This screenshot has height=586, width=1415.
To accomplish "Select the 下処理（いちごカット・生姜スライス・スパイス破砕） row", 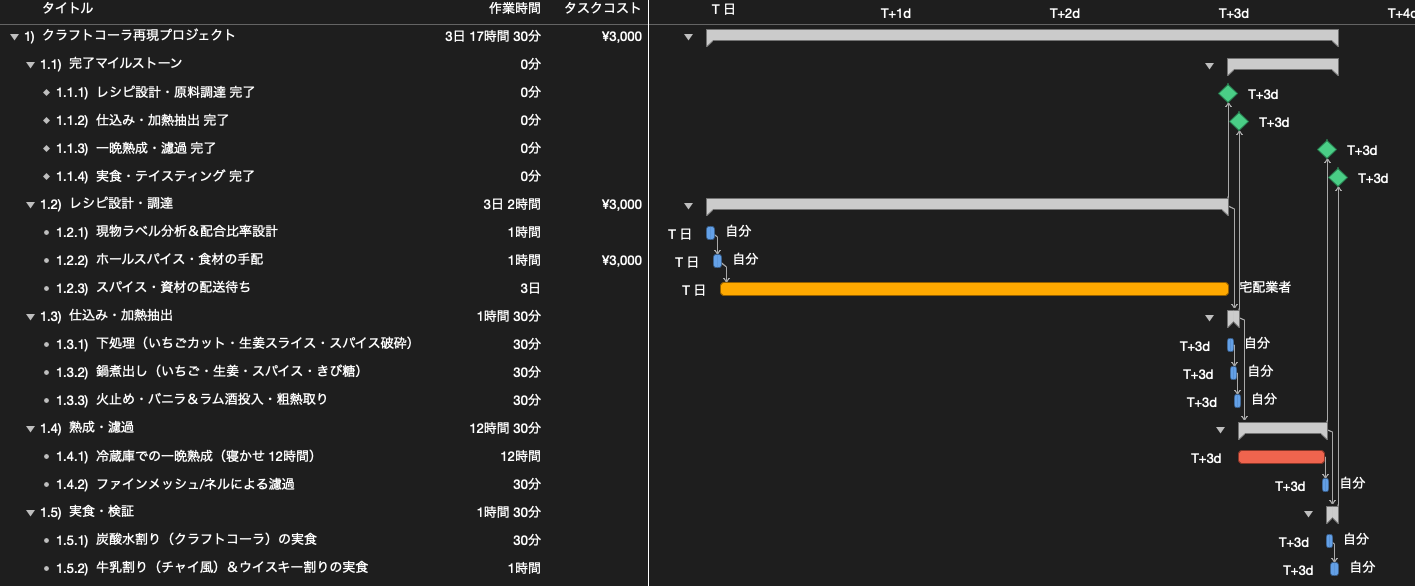I will click(324, 344).
